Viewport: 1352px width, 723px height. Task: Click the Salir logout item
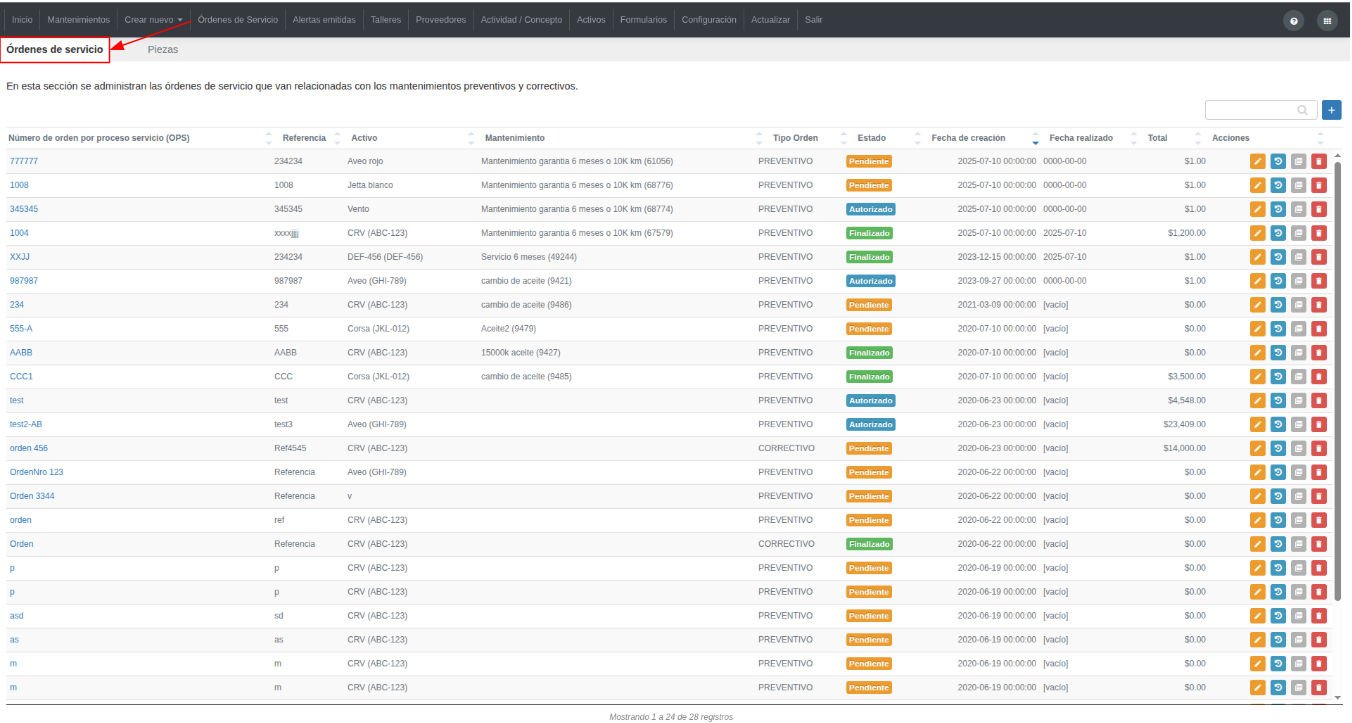tap(813, 20)
